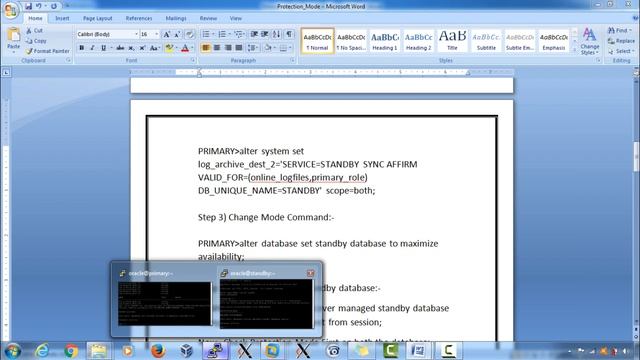This screenshot has width=640, height=360.
Task: Apply the Title style
Action: [x=452, y=41]
